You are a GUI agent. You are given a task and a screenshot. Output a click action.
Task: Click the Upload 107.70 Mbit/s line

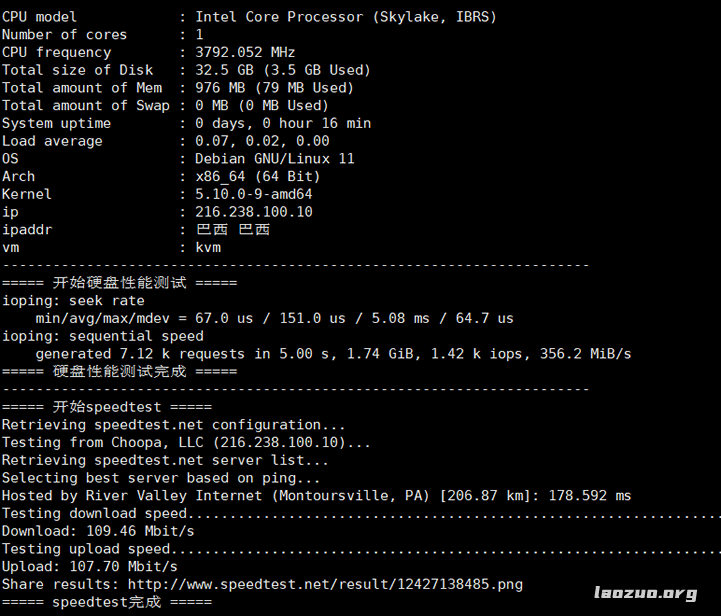click(90, 566)
